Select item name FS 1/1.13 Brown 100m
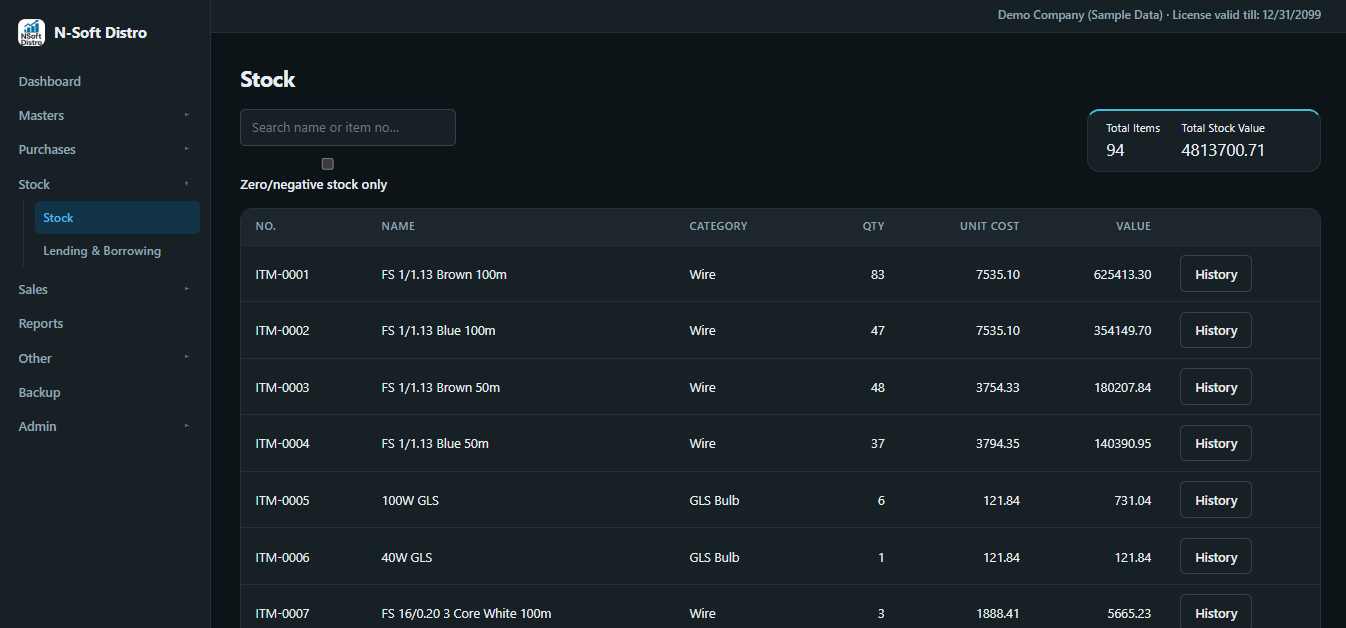The height and width of the screenshot is (628, 1346). point(444,274)
